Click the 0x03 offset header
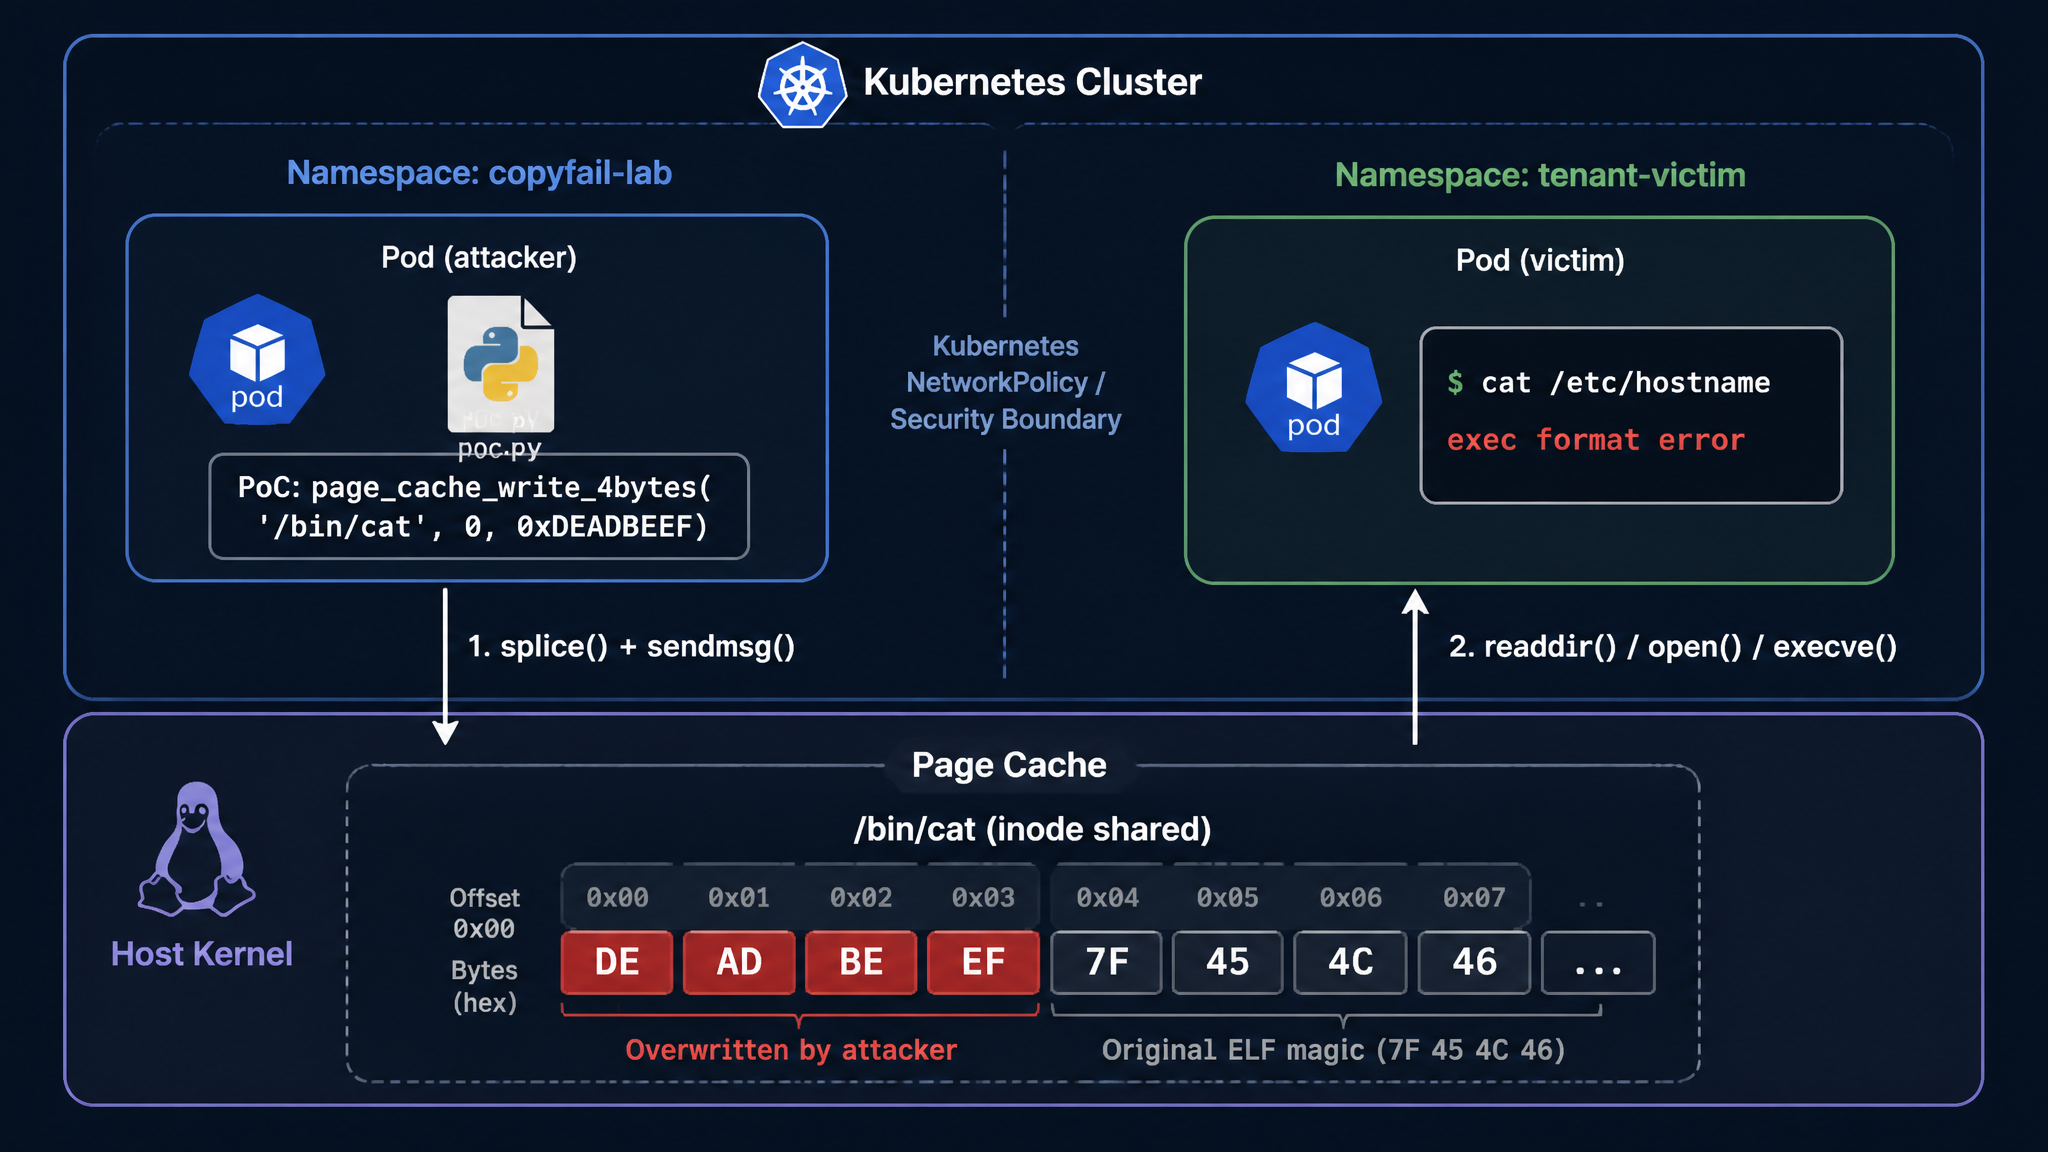Image resolution: width=2048 pixels, height=1152 pixels. click(x=983, y=897)
